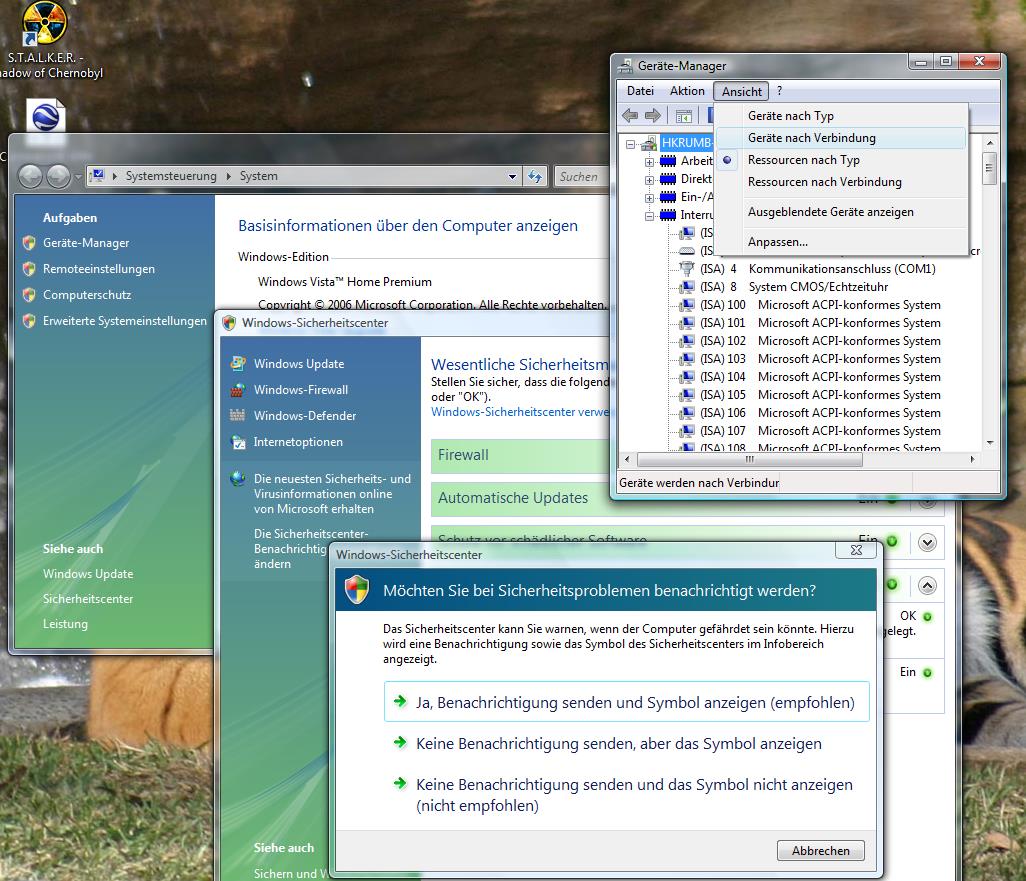Close the notification dialog with the X button
The width and height of the screenshot is (1026, 881).
tap(856, 550)
